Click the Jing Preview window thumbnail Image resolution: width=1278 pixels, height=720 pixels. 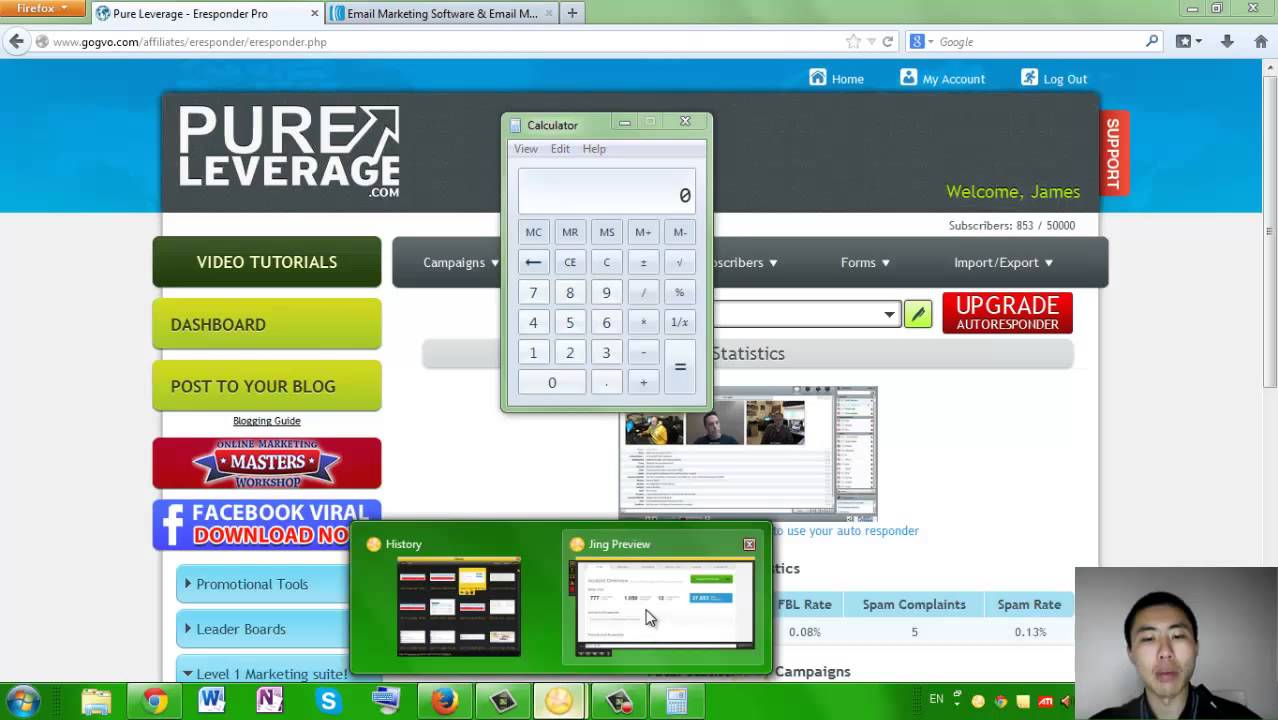664,607
